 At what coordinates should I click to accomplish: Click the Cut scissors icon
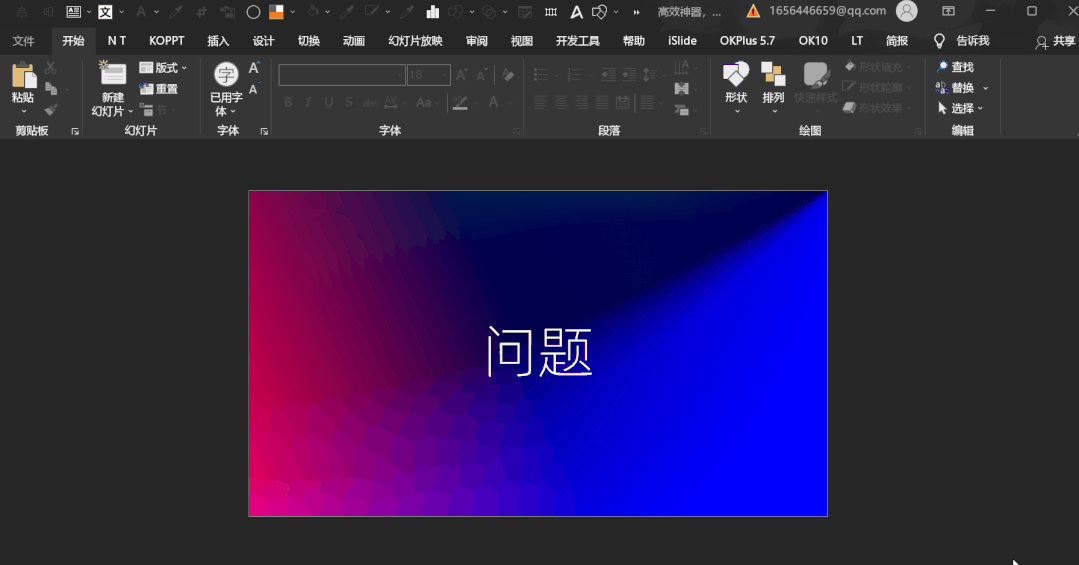(51, 67)
